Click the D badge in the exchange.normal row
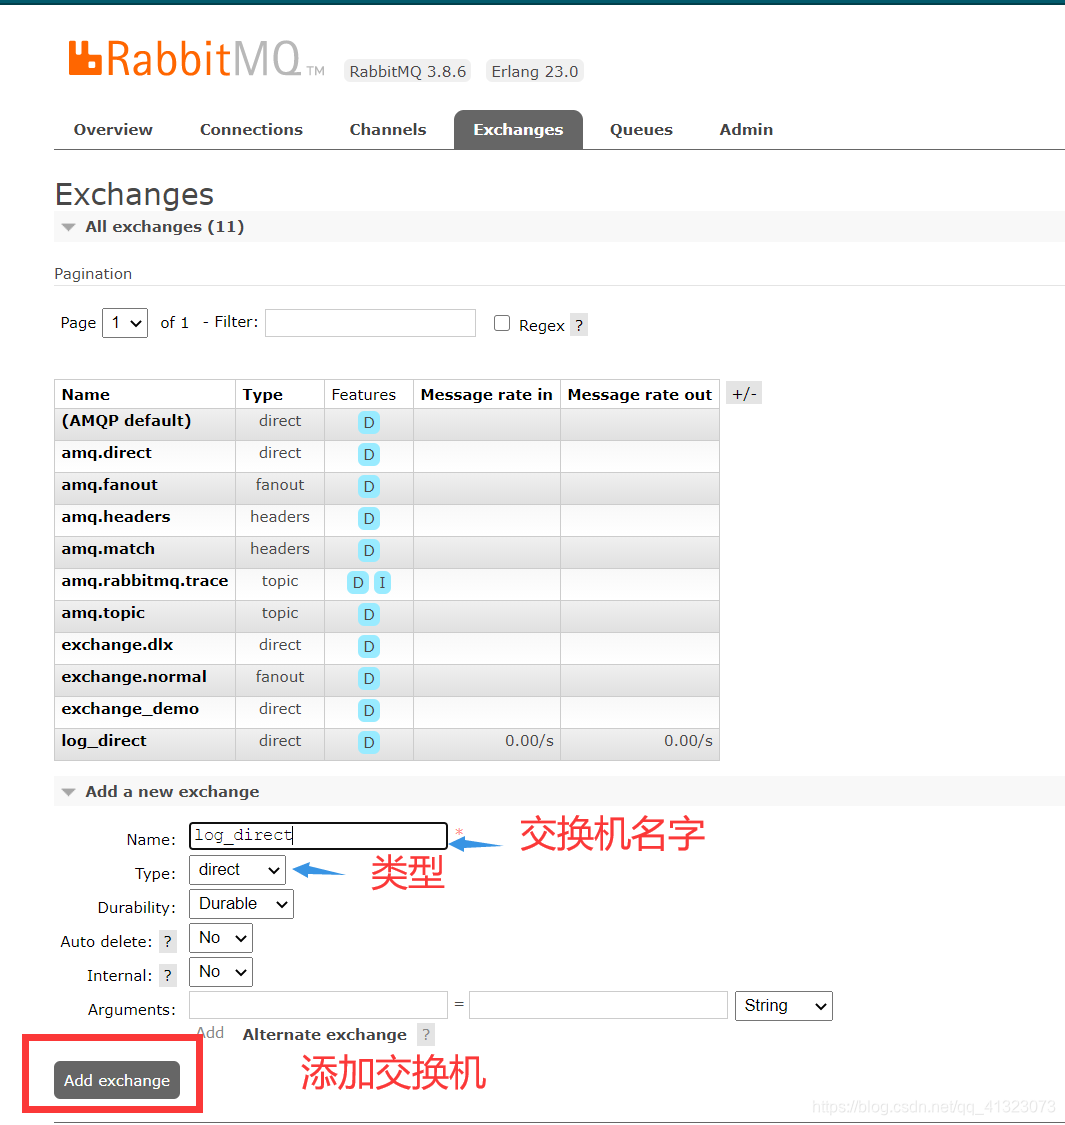The image size is (1065, 1125). (x=369, y=678)
